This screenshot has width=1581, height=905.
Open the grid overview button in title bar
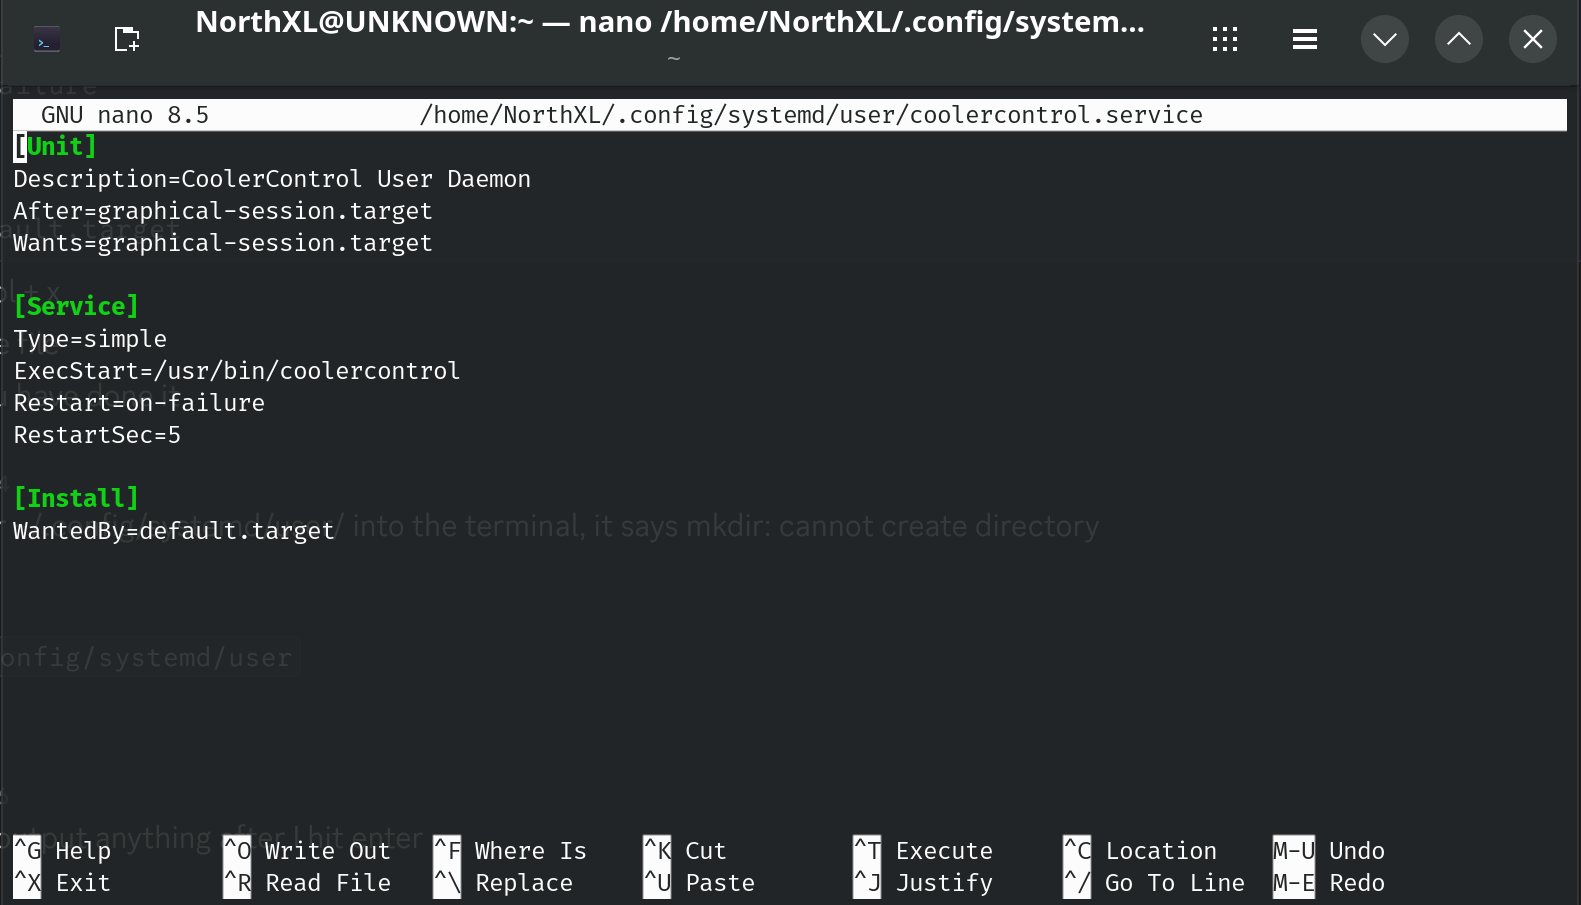(x=1225, y=40)
